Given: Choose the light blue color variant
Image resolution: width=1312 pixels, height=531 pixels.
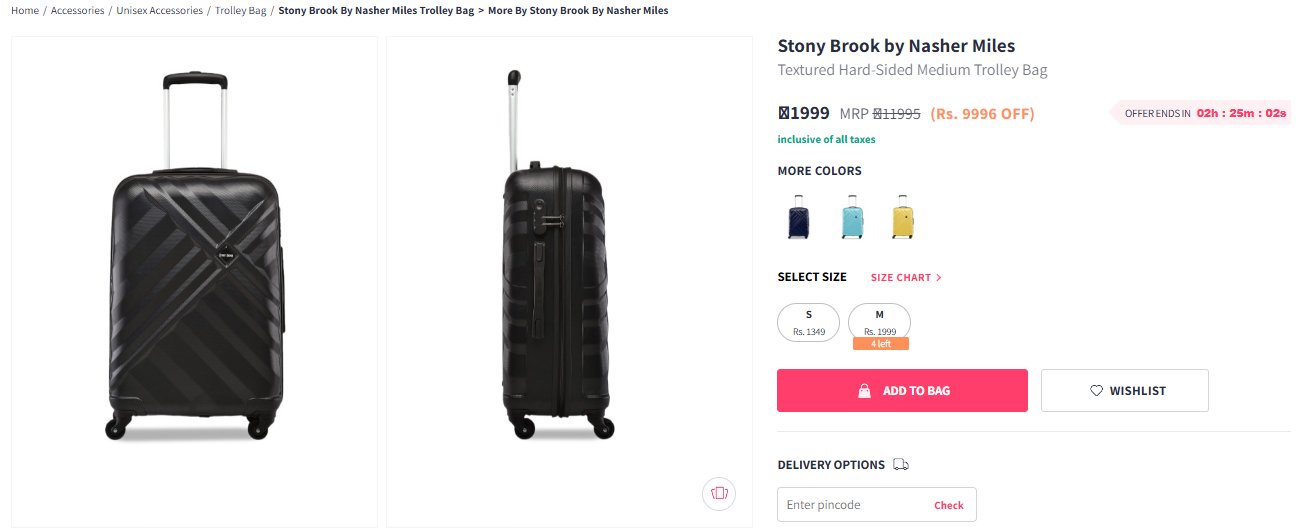Looking at the screenshot, I should point(851,217).
